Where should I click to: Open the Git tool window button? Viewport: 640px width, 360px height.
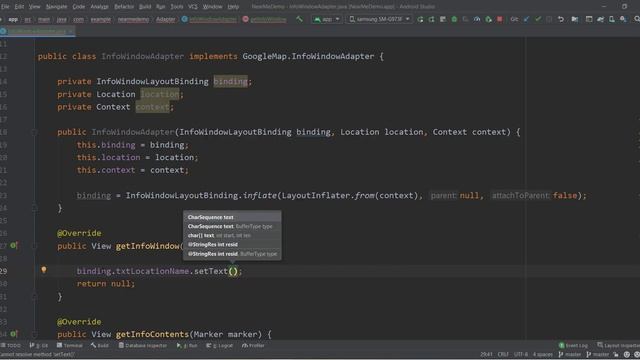pyautogui.click(x=39, y=345)
